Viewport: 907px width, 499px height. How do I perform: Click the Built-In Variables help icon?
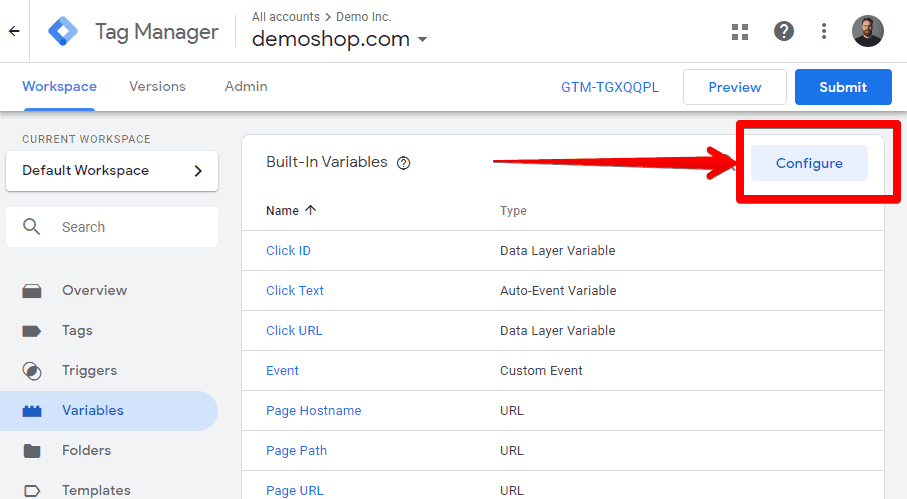tap(403, 163)
